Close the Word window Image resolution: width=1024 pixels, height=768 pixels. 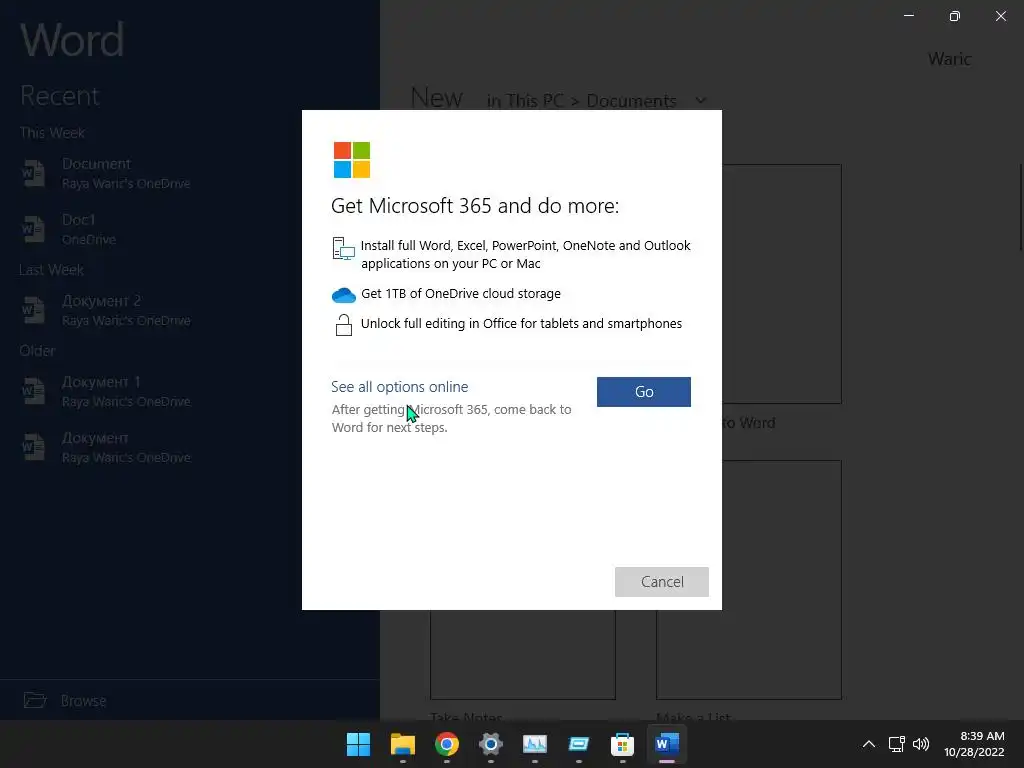(x=1000, y=16)
